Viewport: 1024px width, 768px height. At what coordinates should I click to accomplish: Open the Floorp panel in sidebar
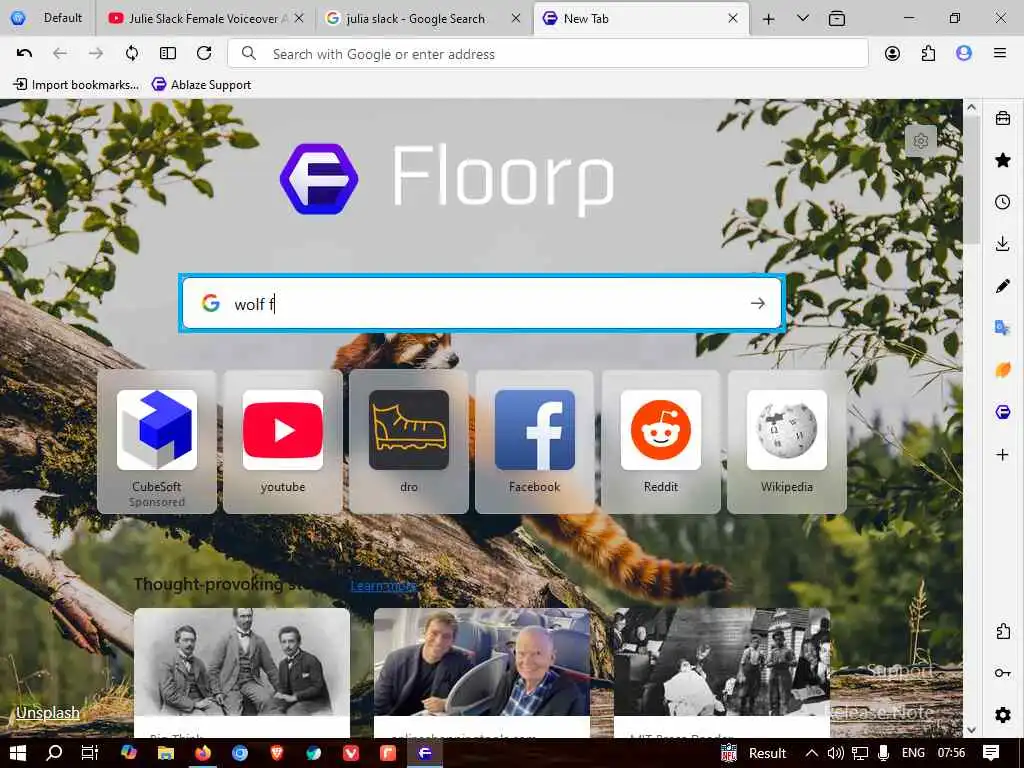click(1002, 411)
